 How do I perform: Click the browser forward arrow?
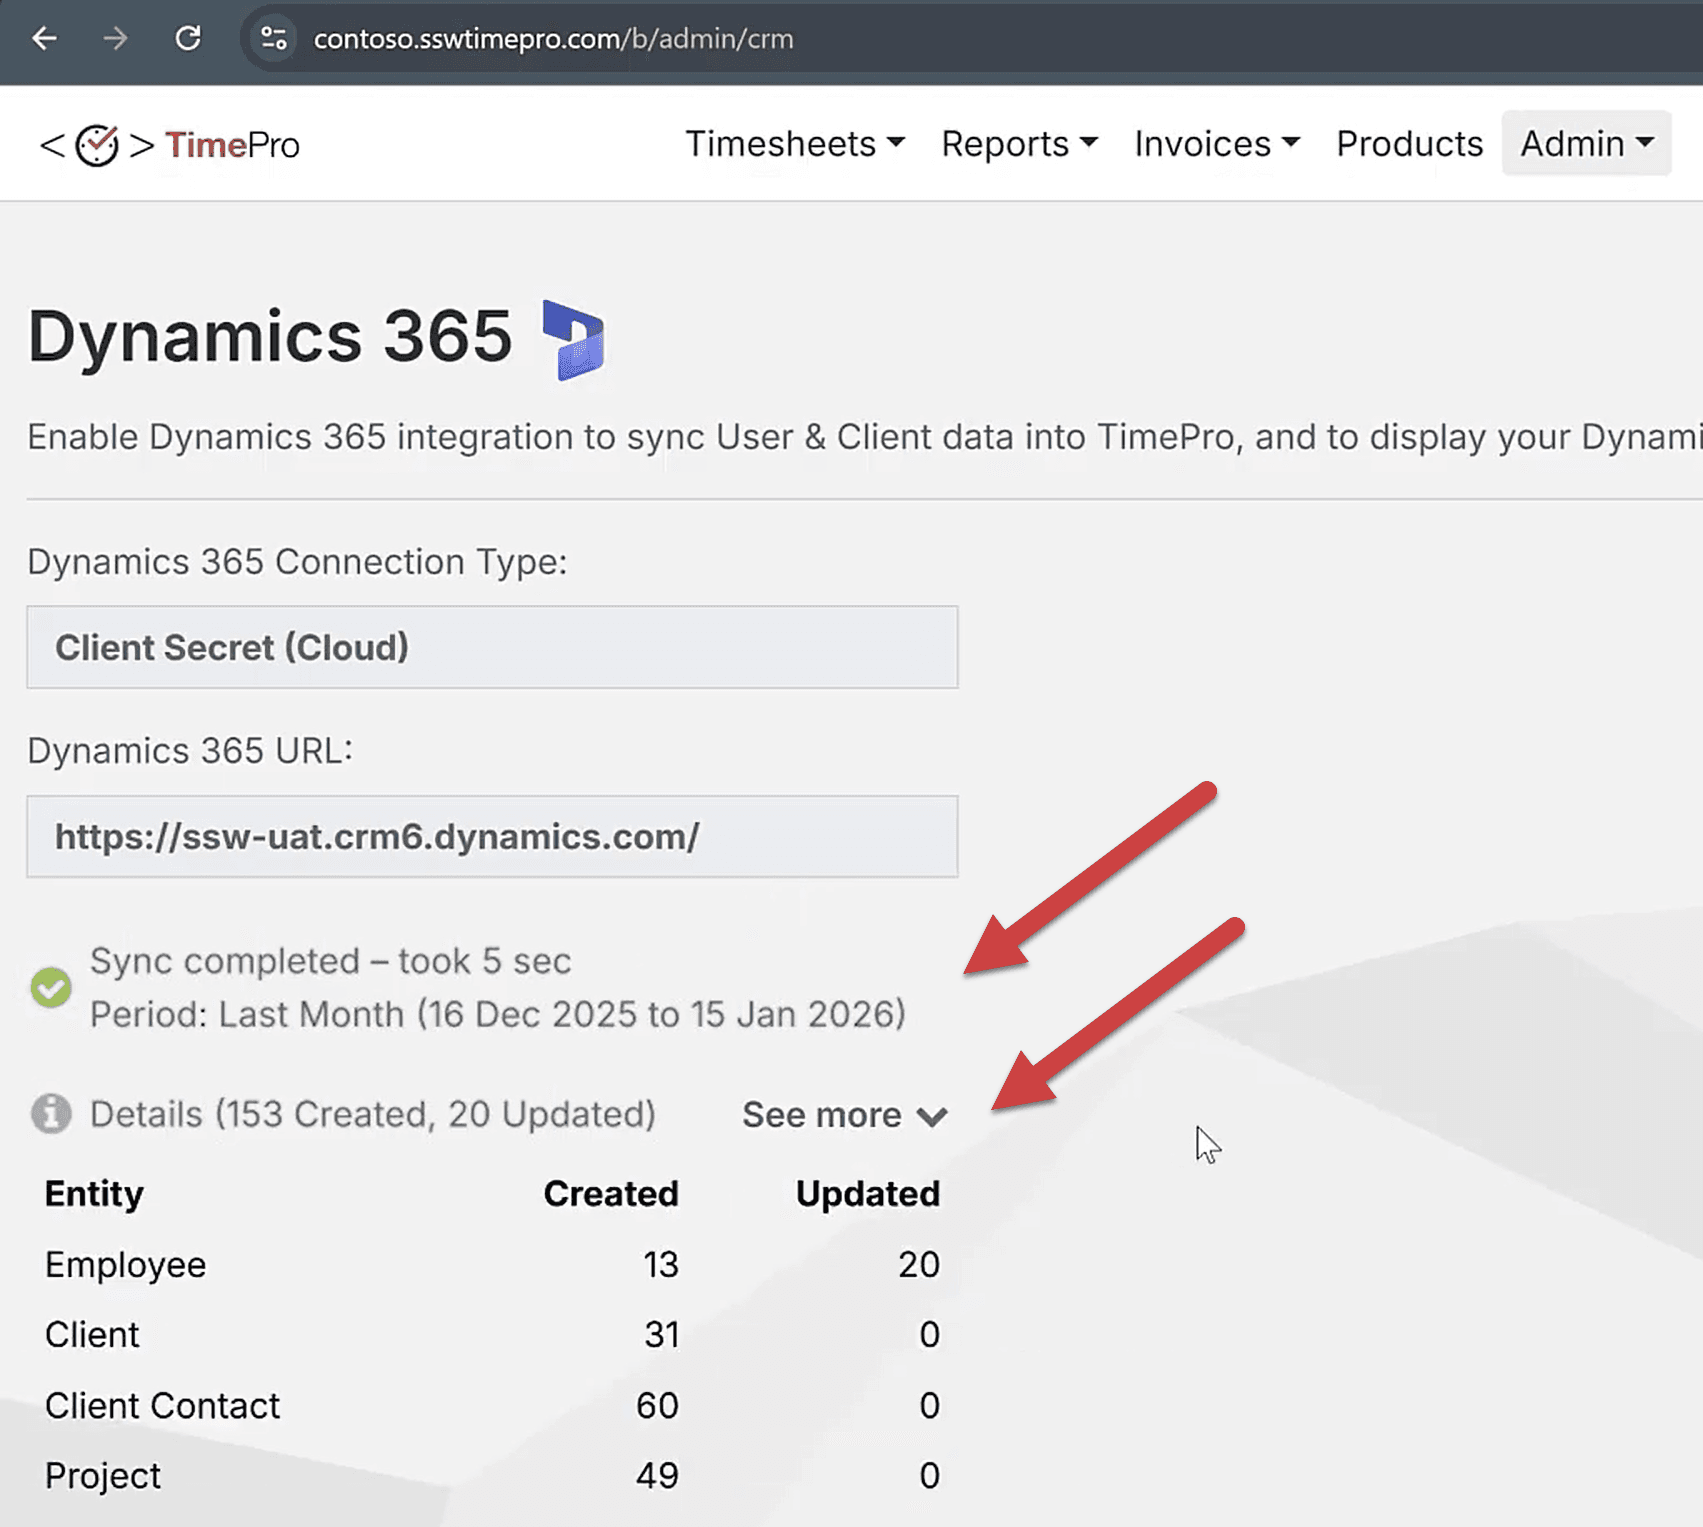click(116, 39)
